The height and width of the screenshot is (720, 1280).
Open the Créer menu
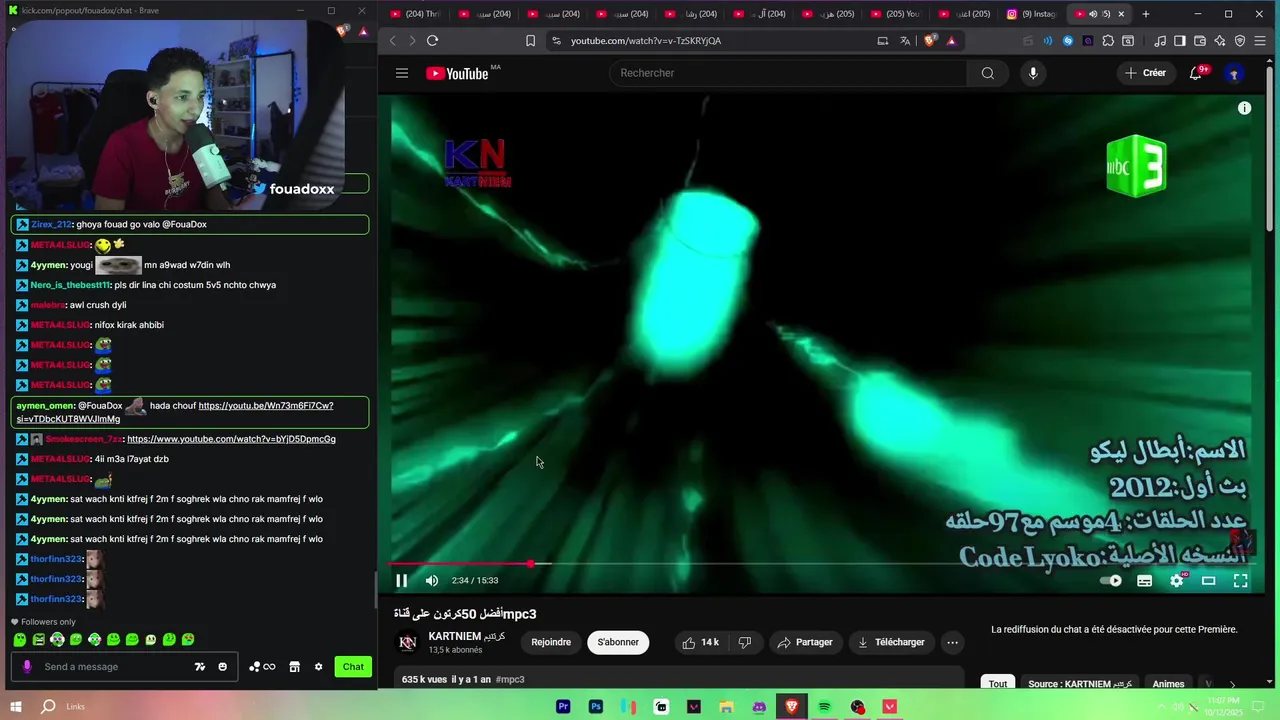(1144, 73)
